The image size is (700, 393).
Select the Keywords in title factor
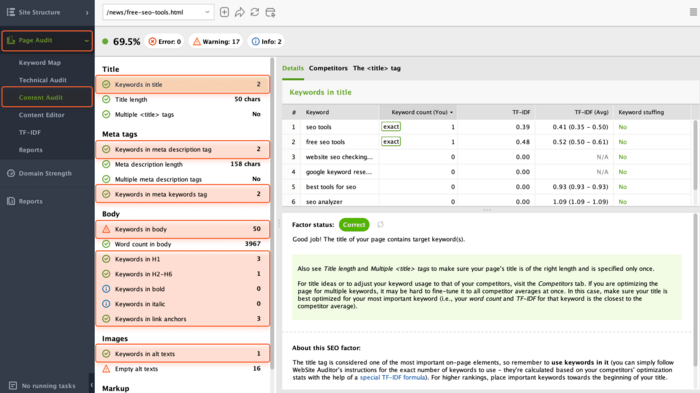click(x=183, y=84)
